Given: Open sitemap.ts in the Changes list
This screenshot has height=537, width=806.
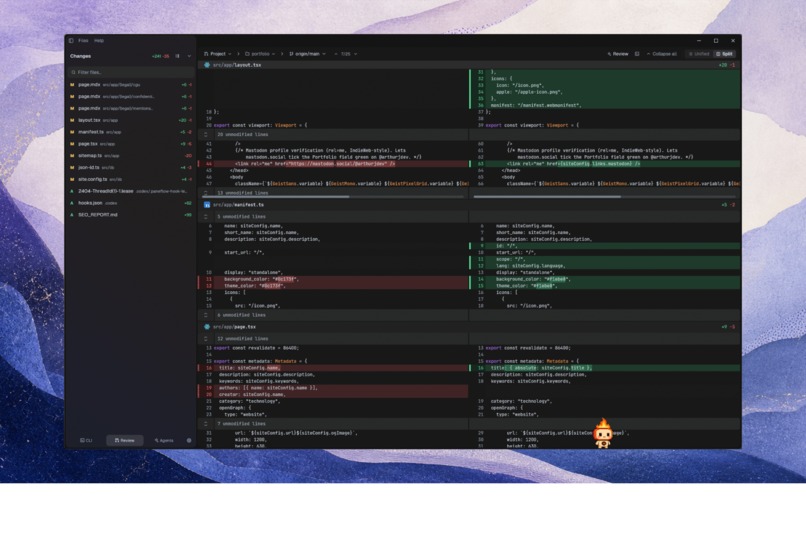Looking at the screenshot, I should coord(131,156).
